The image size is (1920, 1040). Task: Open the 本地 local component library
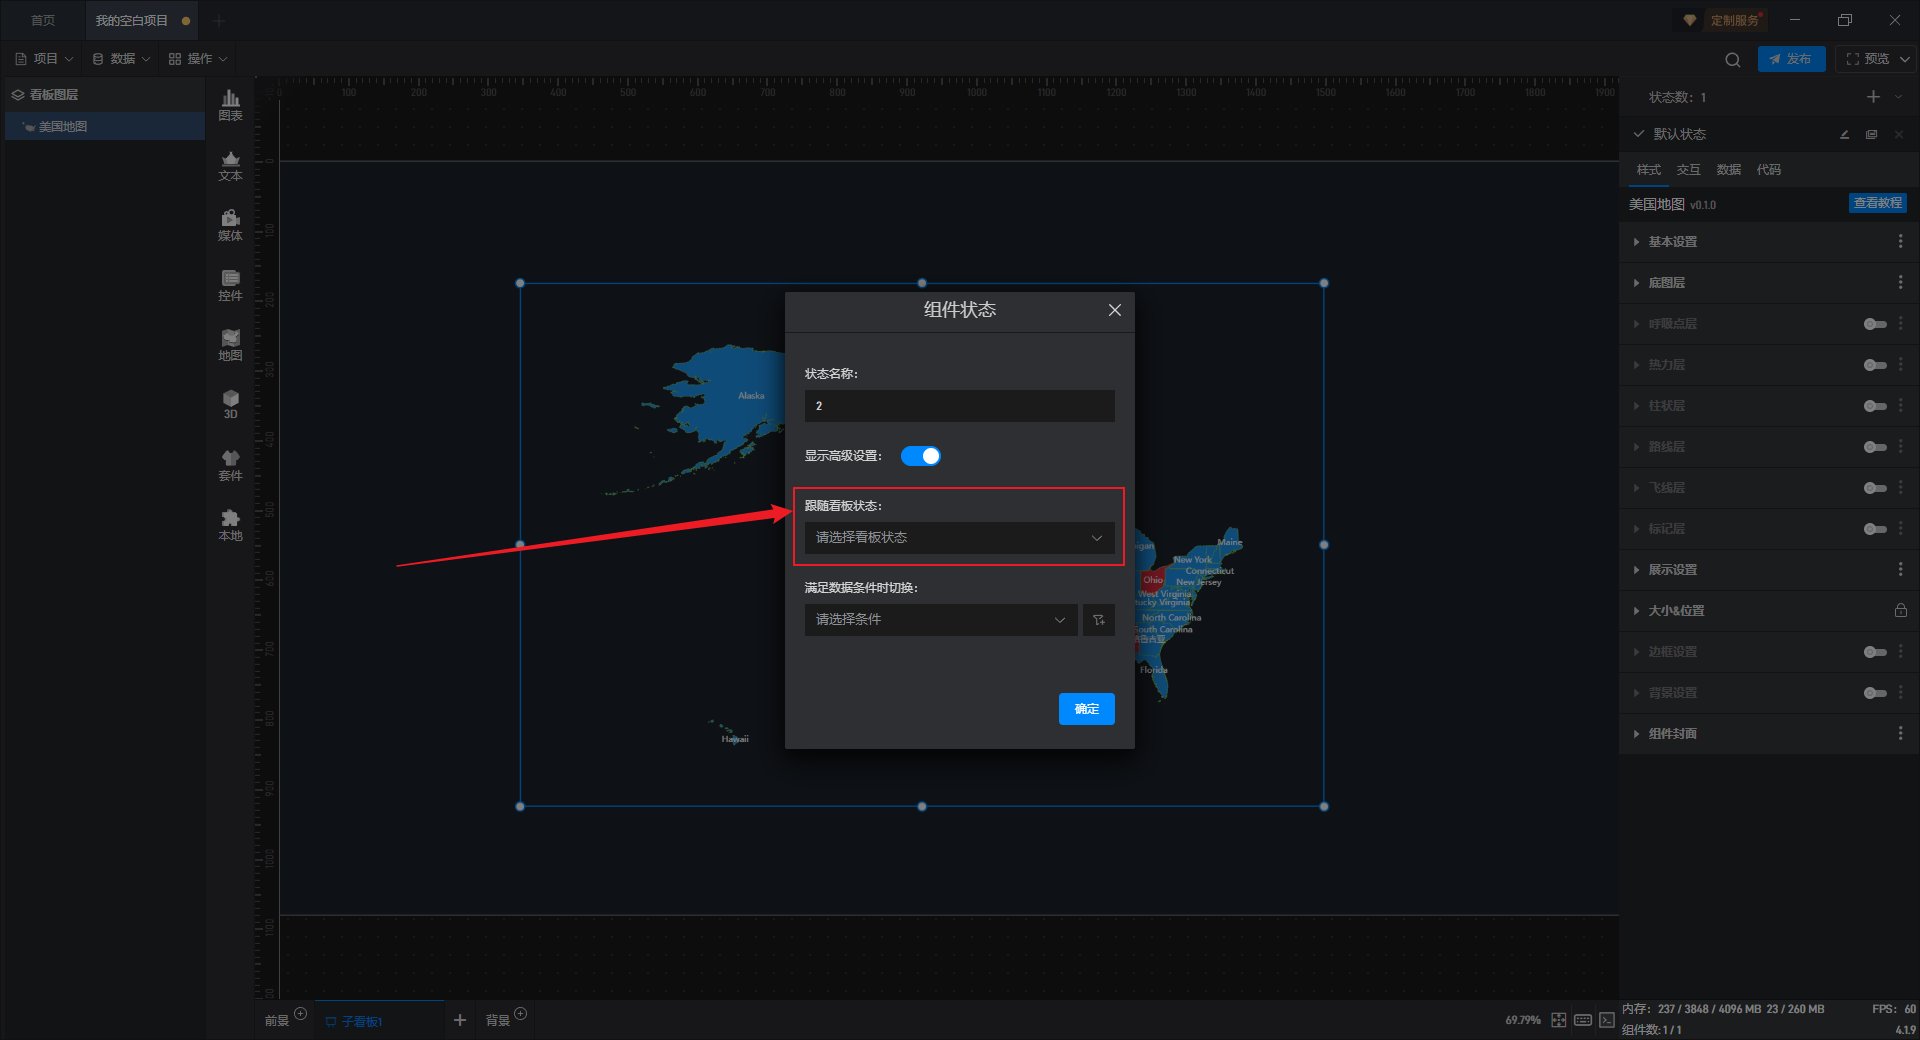(230, 525)
